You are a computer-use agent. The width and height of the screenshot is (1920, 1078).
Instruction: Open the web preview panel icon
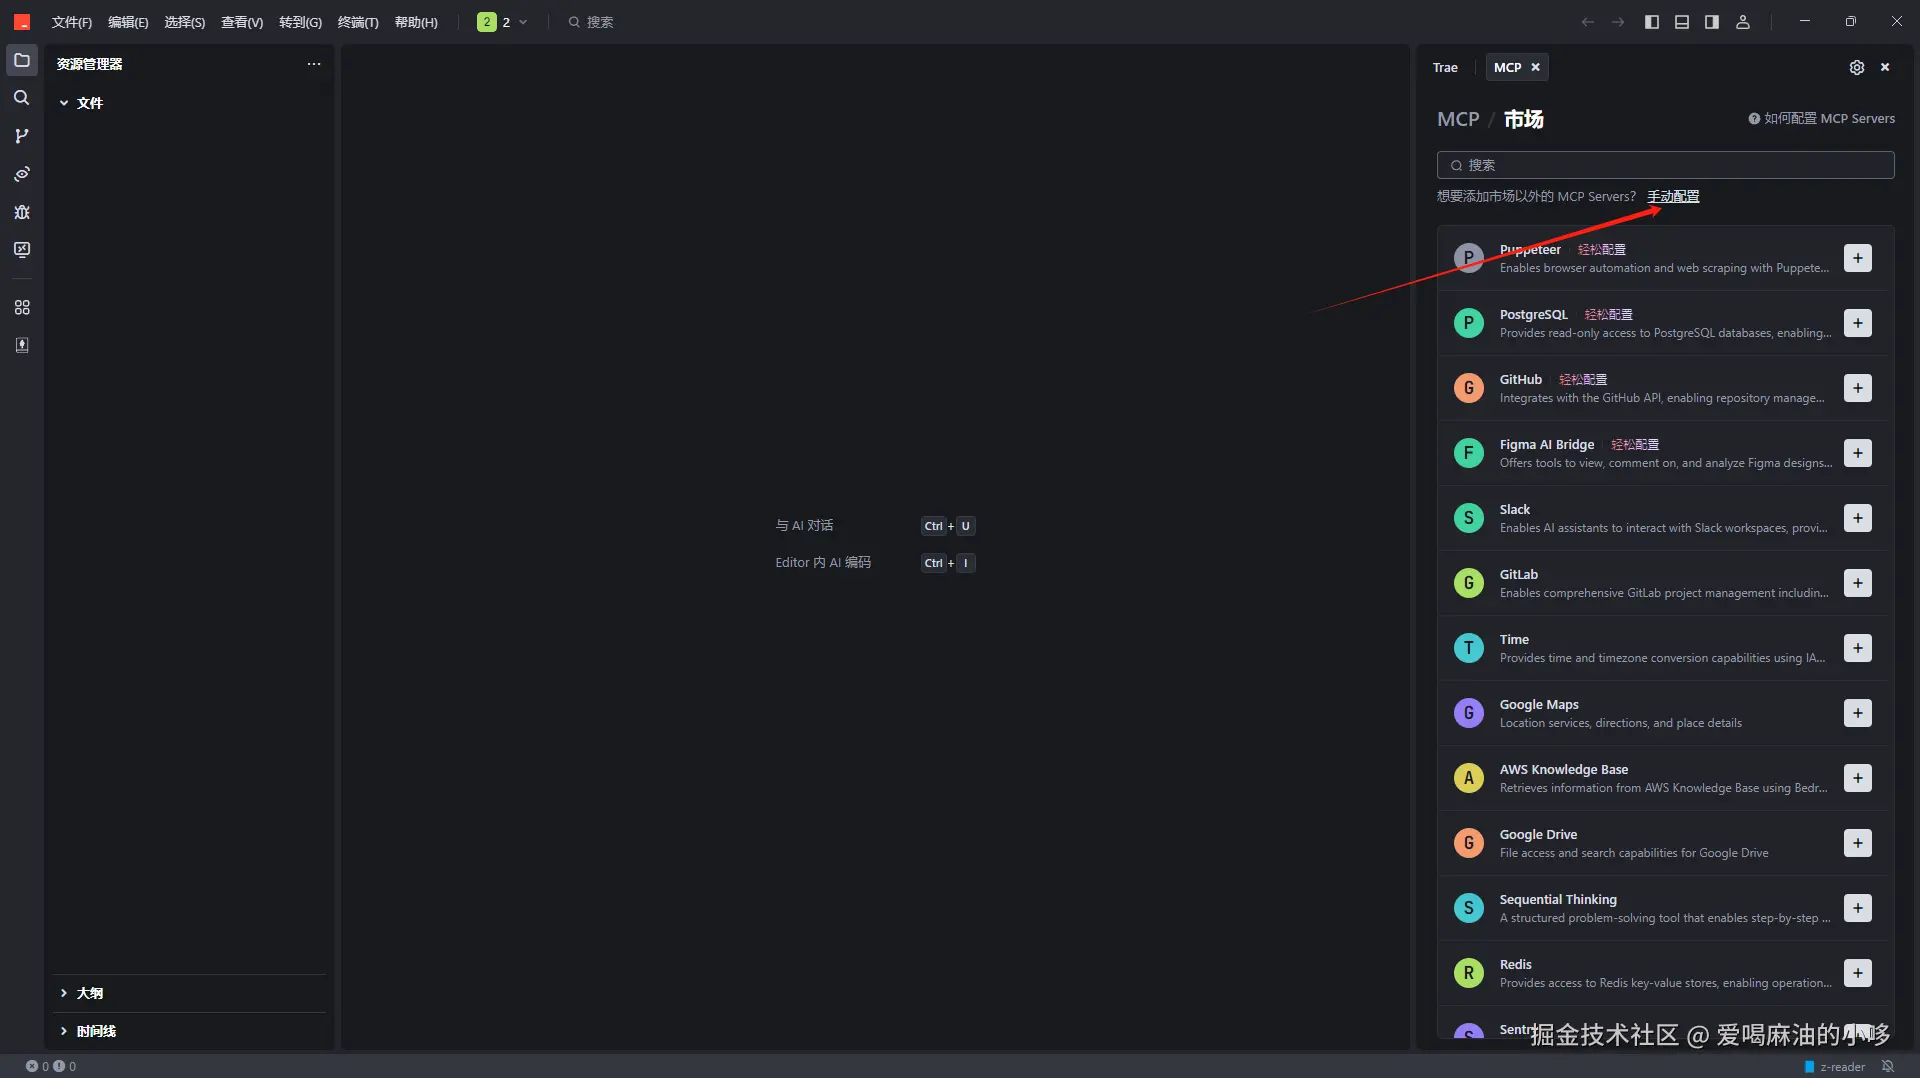22,250
